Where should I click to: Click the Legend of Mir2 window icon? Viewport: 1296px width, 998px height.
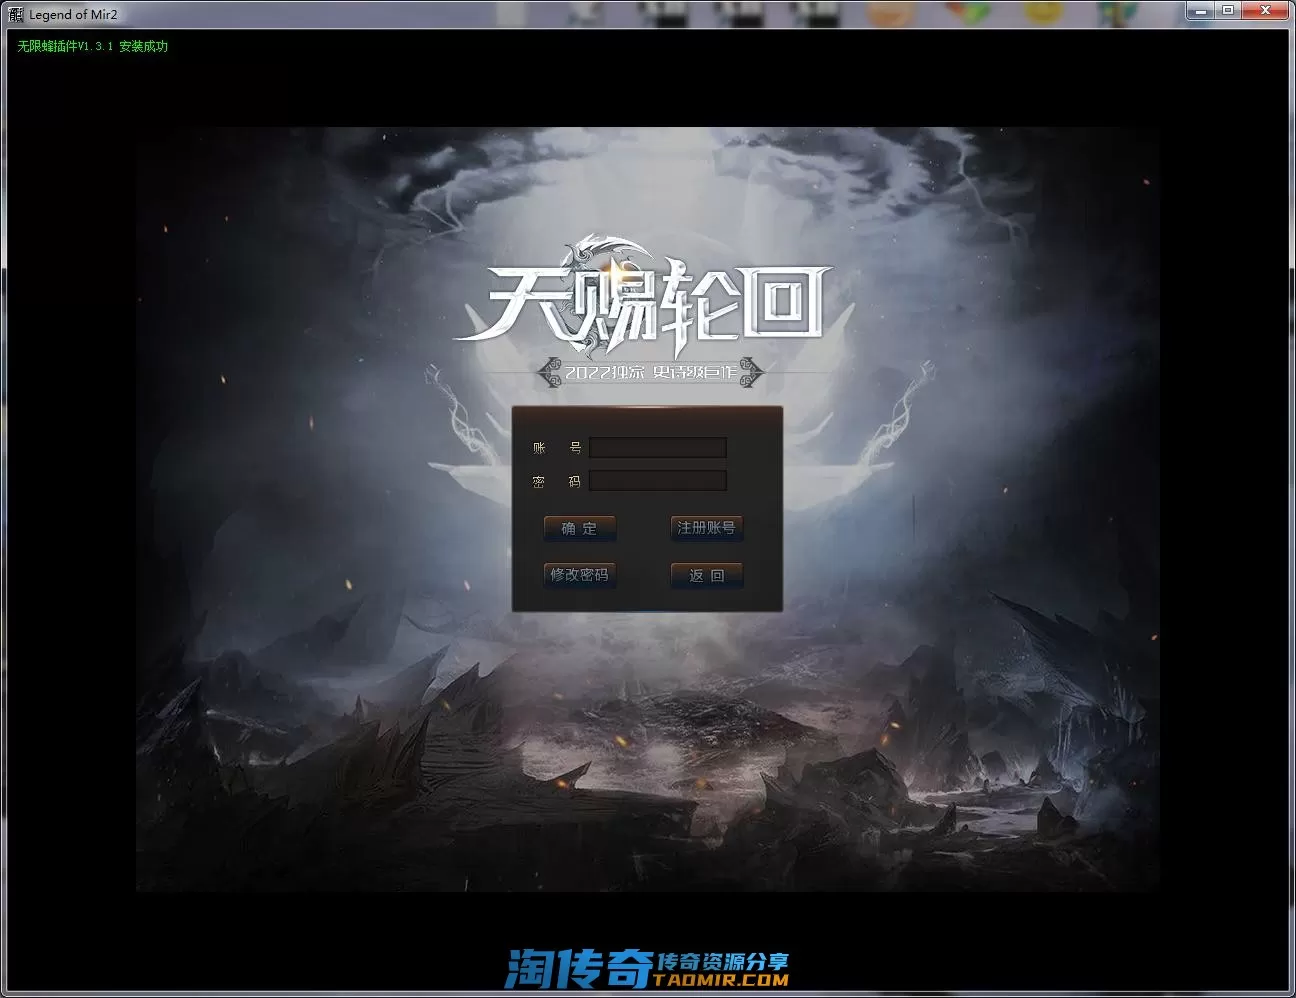pyautogui.click(x=15, y=14)
